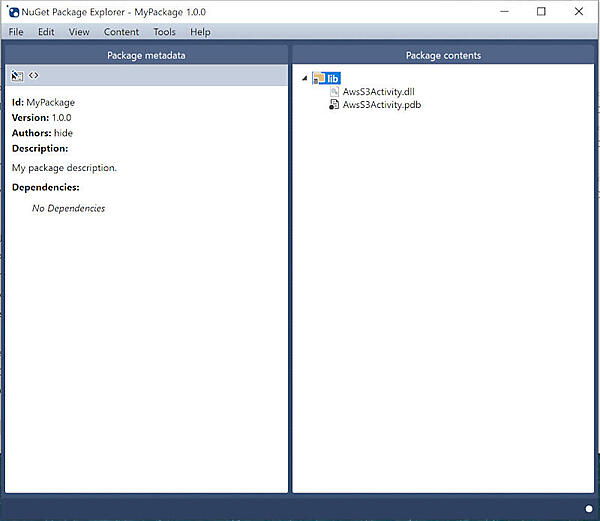Click the Id value MyPackage
Viewport: 600px width, 521px height.
pos(51,103)
